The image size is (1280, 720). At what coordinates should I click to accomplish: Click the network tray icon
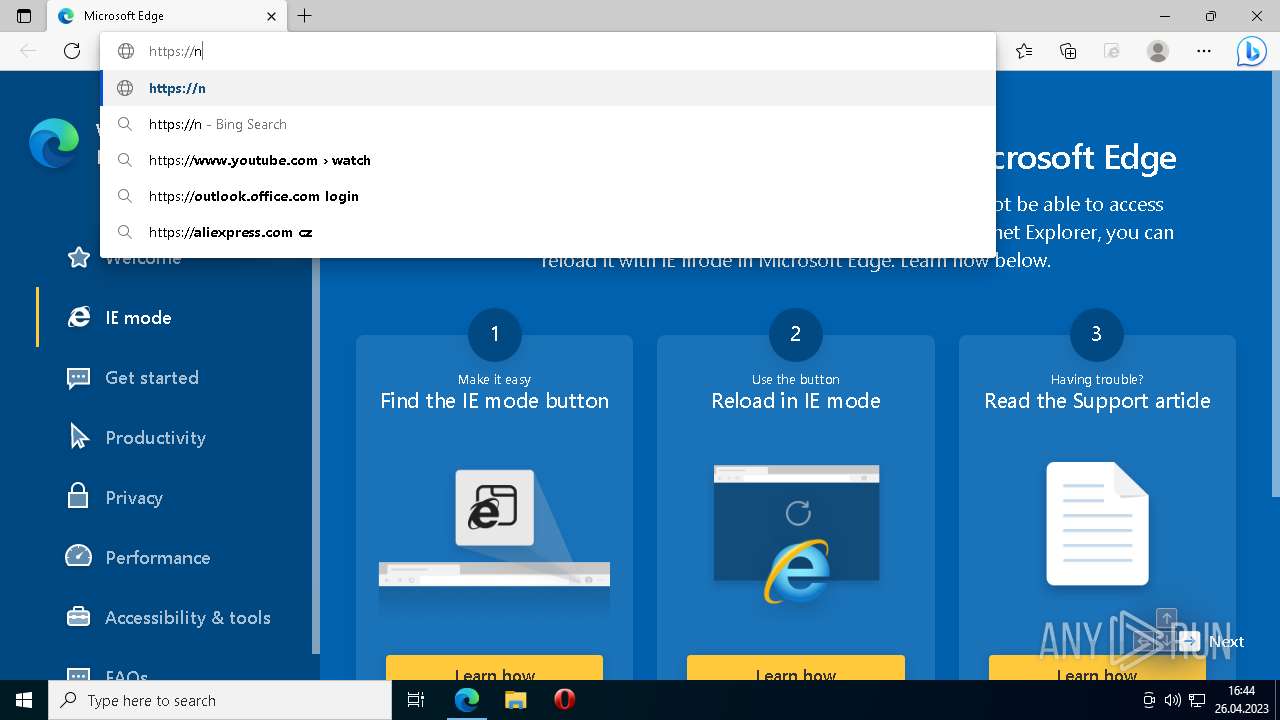(1196, 700)
